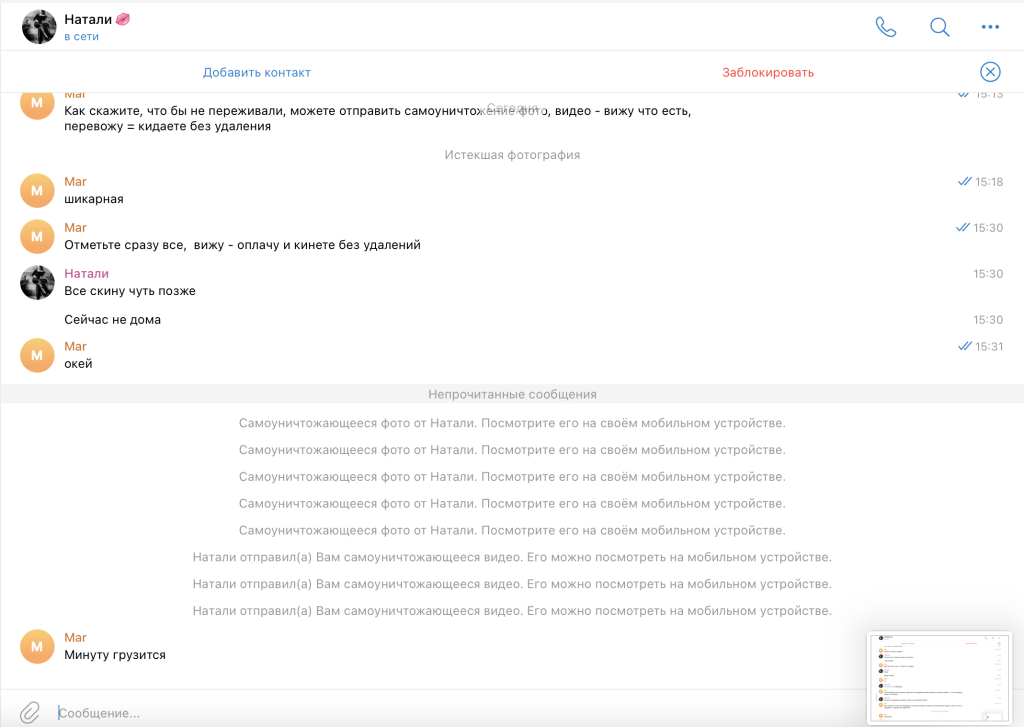The width and height of the screenshot is (1024, 727).
Task: Click the 'Сейчас не дома' message
Action: point(112,320)
